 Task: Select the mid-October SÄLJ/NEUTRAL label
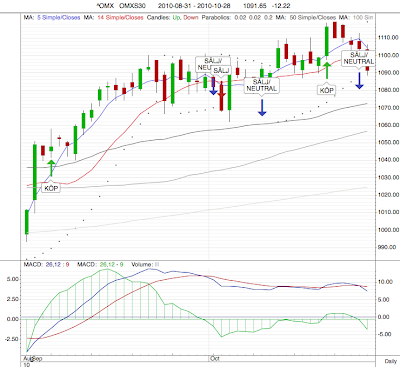(x=262, y=85)
